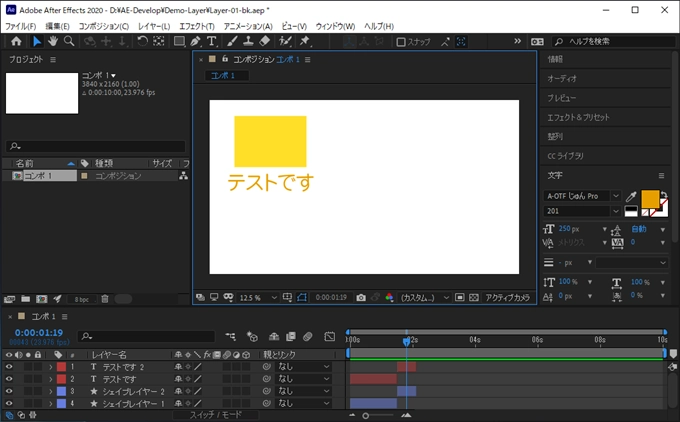This screenshot has width=680, height=422.
Task: Open the エフェクト＆プリセット panel
Action: tap(578, 117)
